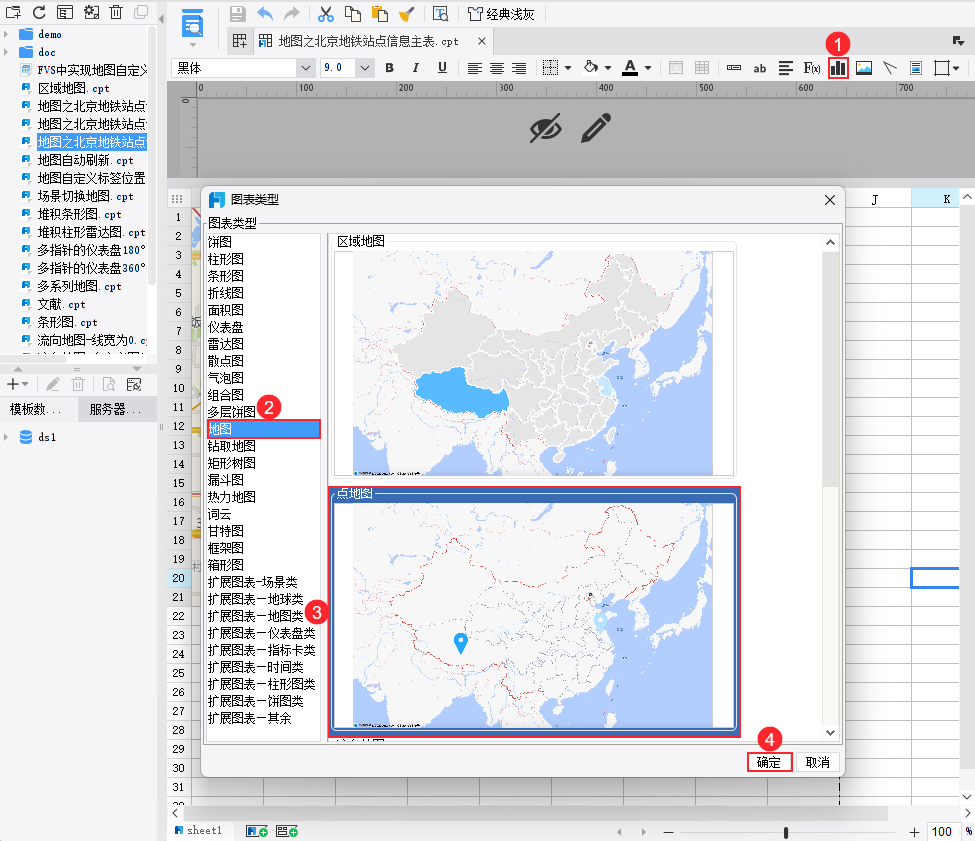Viewport: 975px width, 841px height.
Task: Choose 地图 in chart type list
Action: click(264, 429)
